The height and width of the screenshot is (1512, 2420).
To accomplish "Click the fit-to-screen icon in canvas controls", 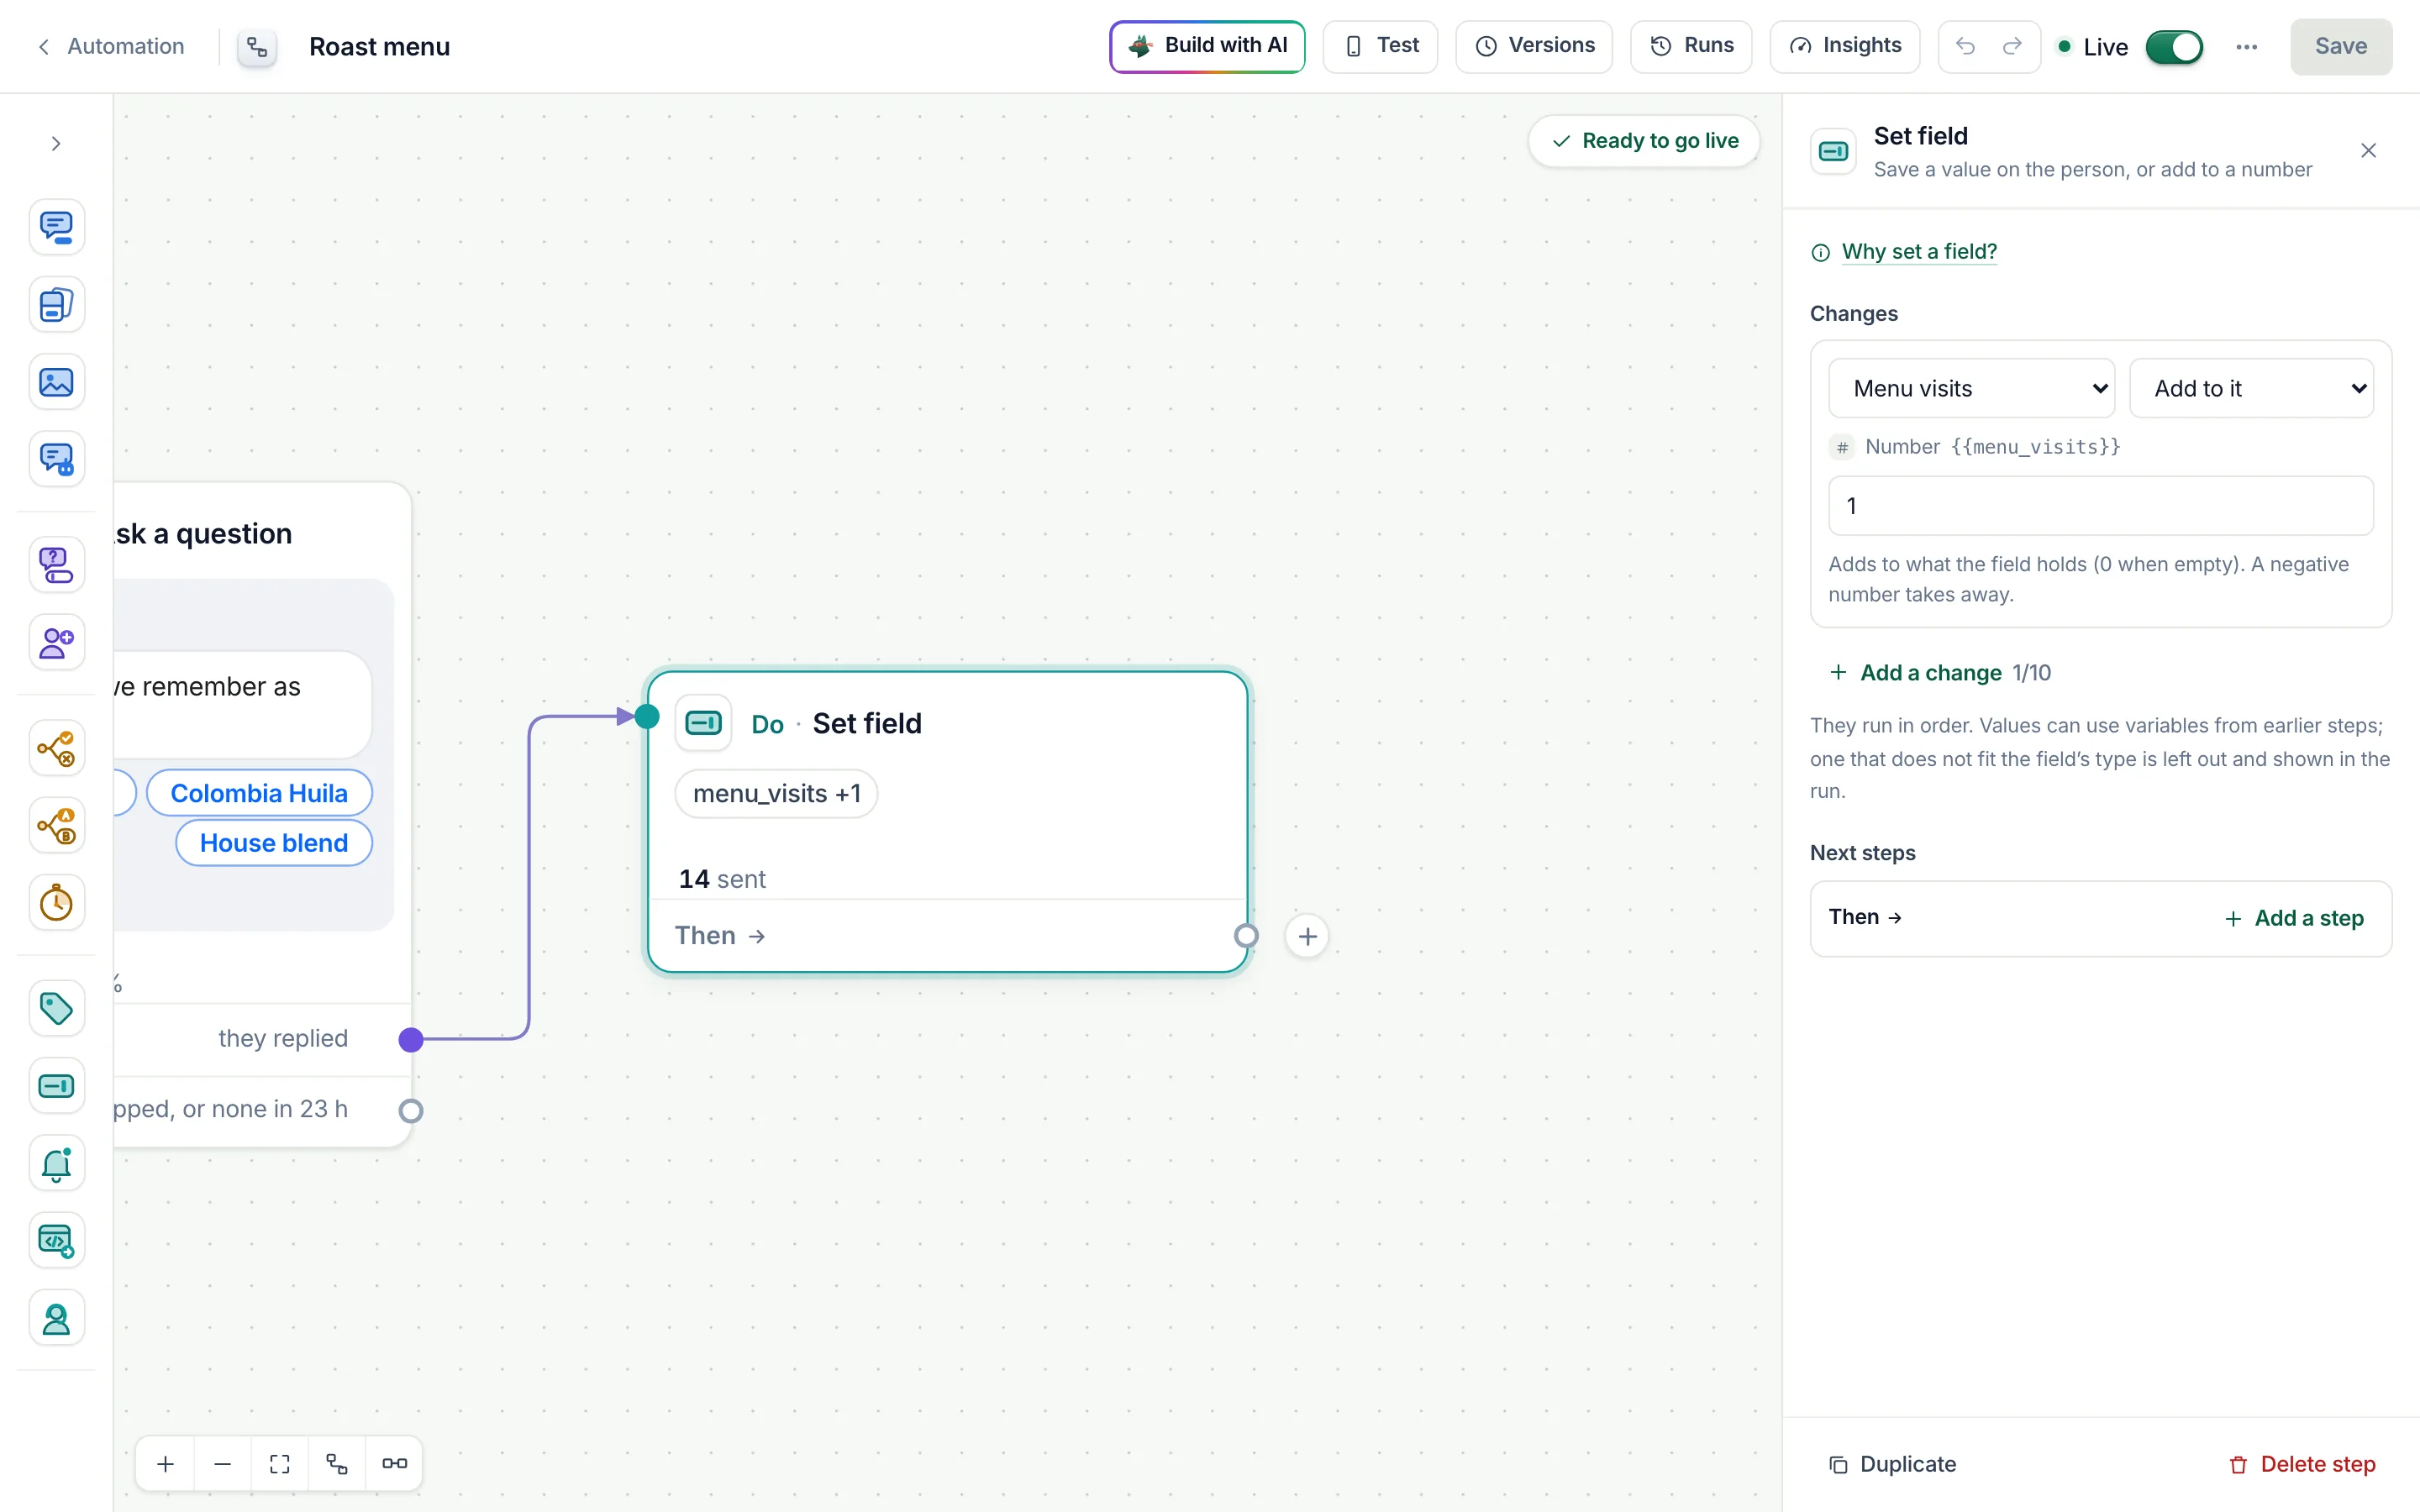I will point(280,1464).
